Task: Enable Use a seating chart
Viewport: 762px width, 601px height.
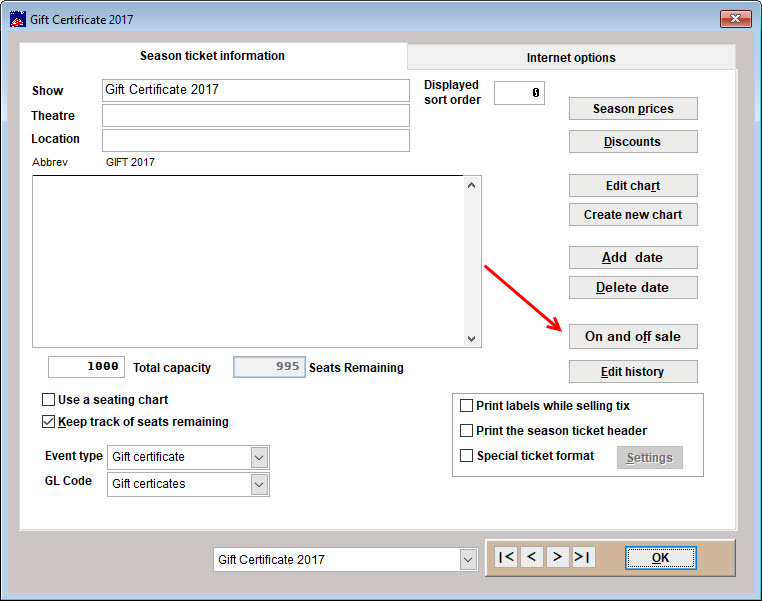Action: pyautogui.click(x=48, y=399)
